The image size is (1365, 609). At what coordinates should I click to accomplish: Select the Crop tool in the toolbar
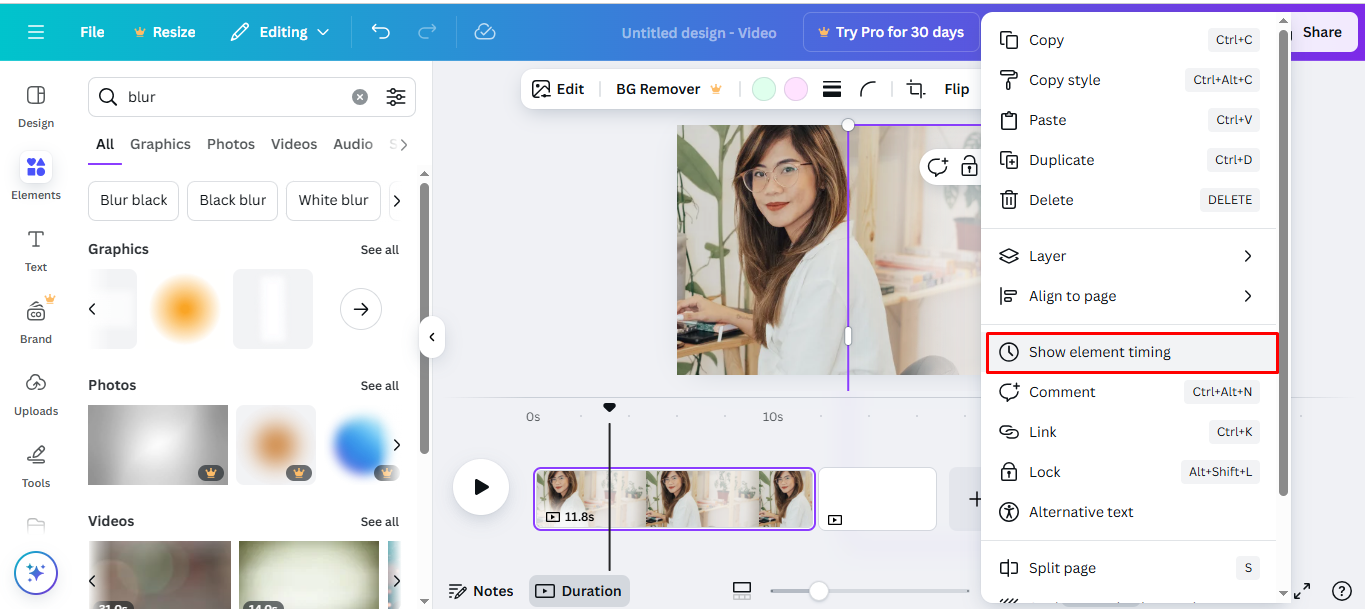(914, 89)
